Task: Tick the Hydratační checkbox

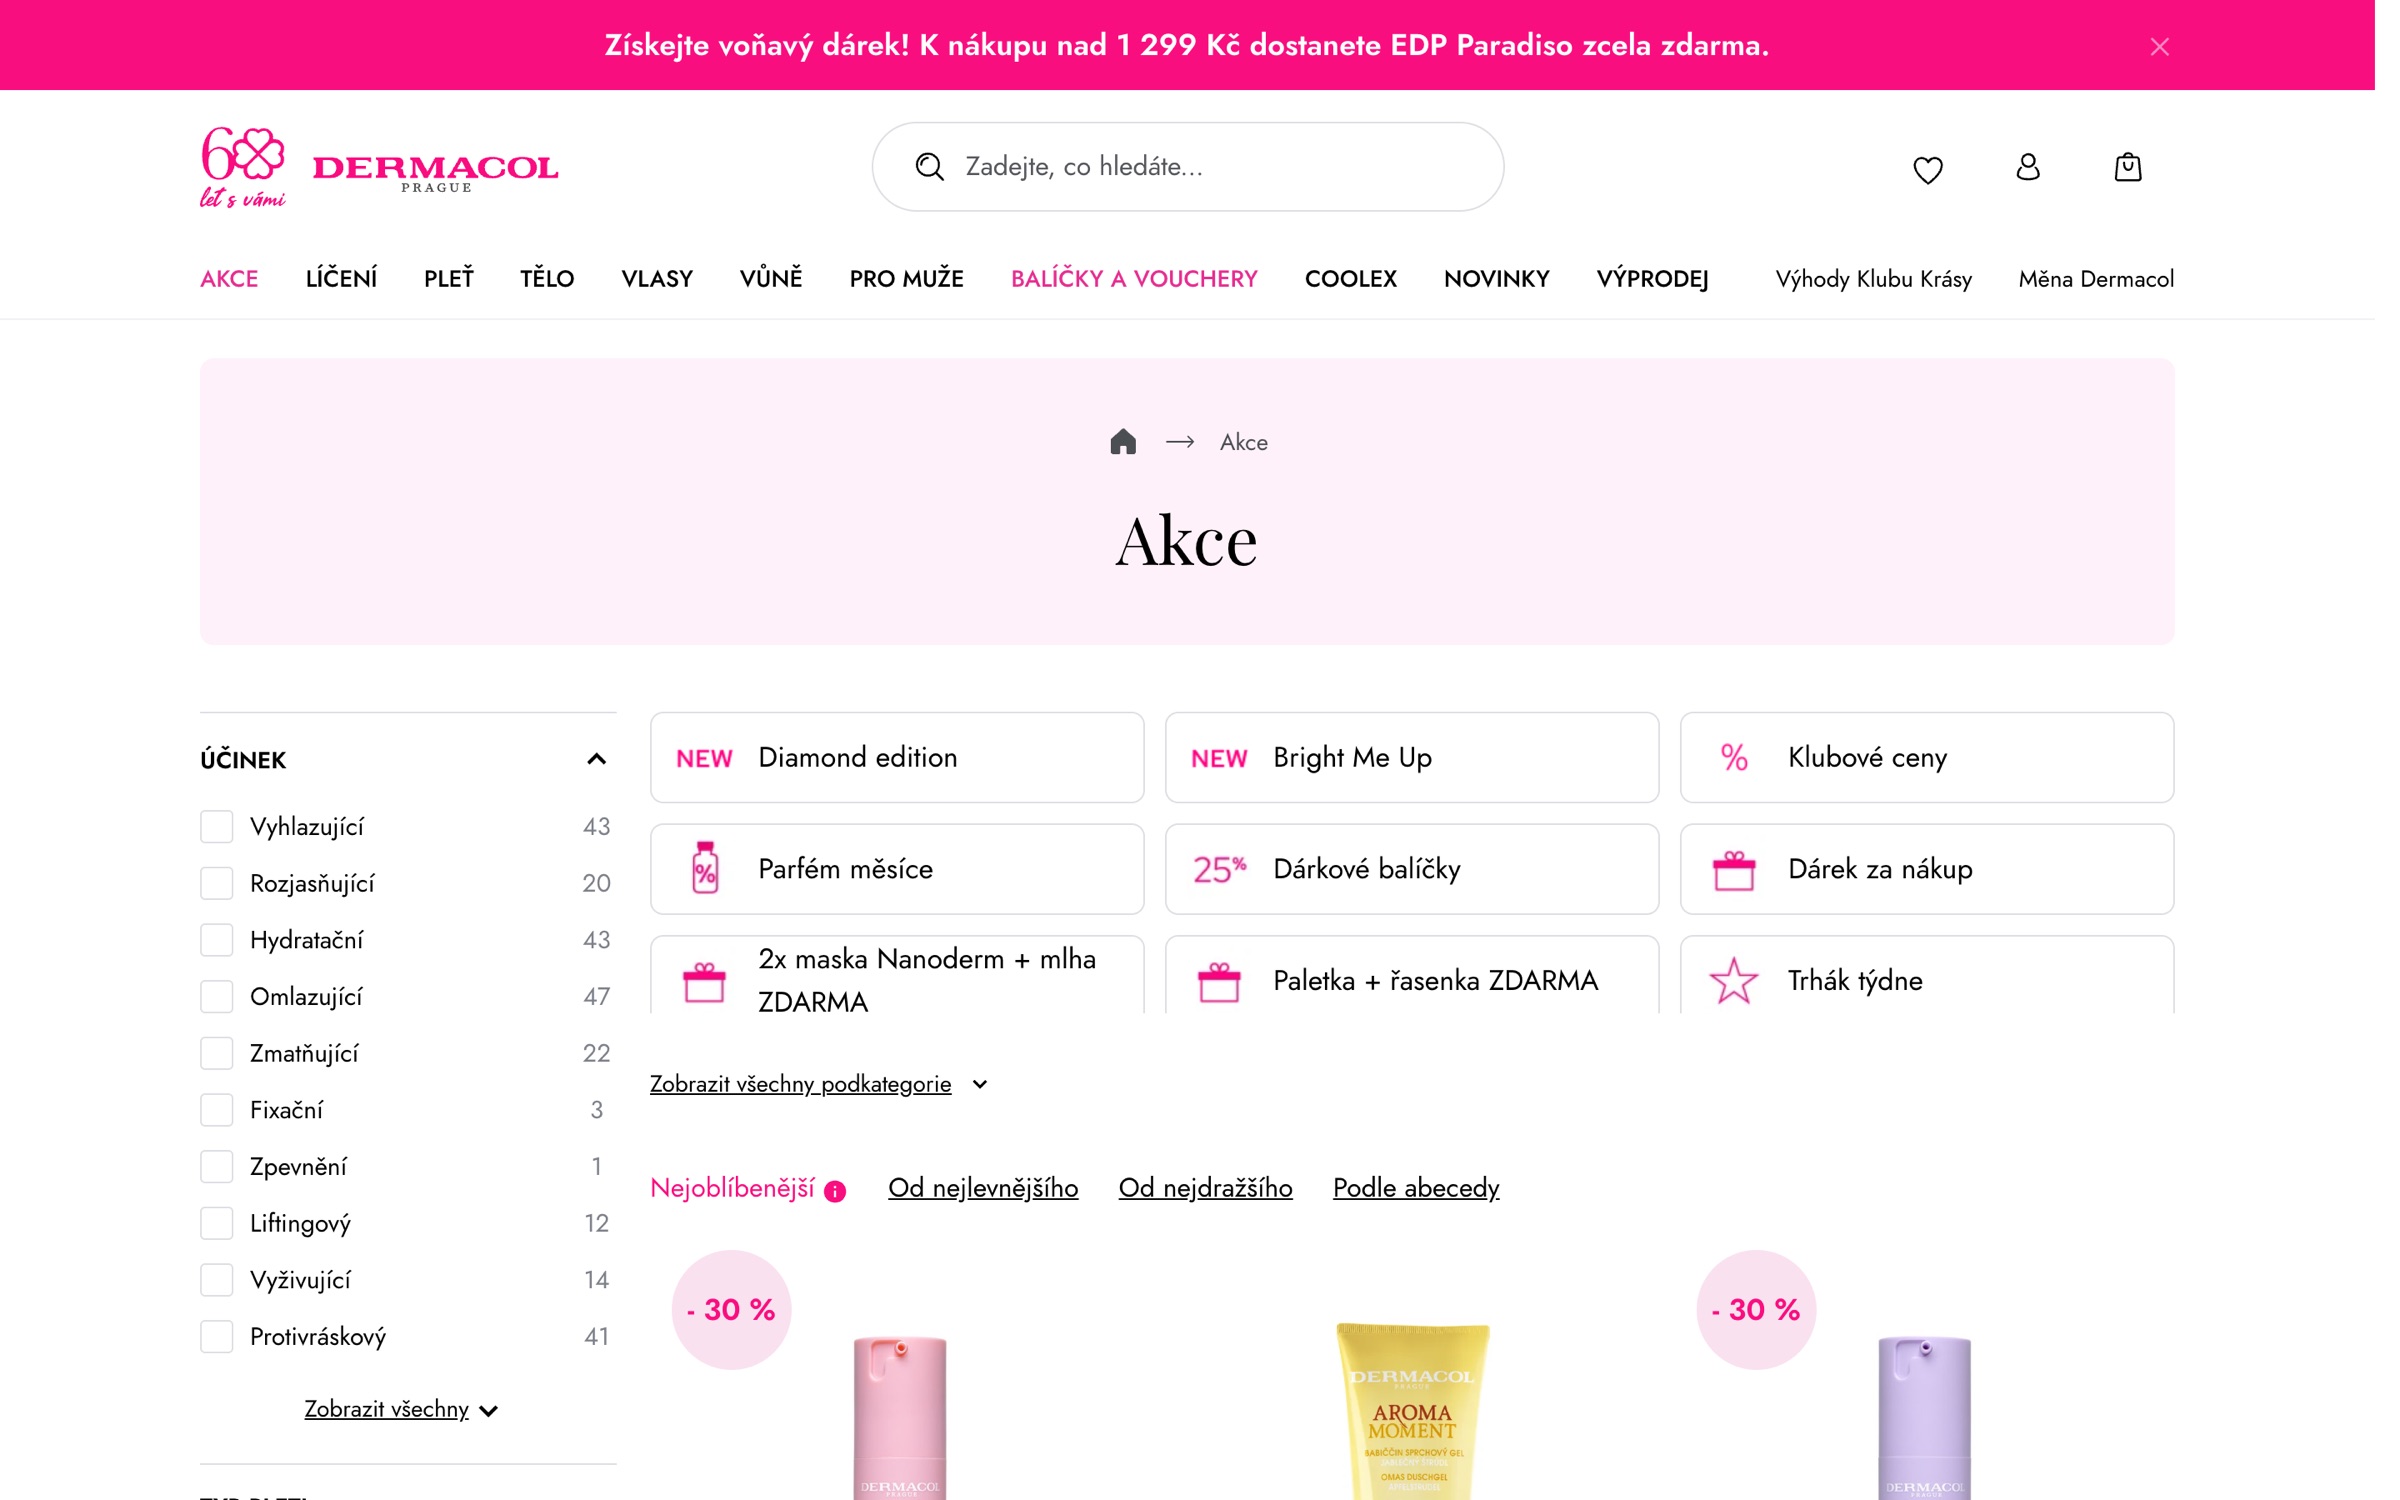Action: 216,940
